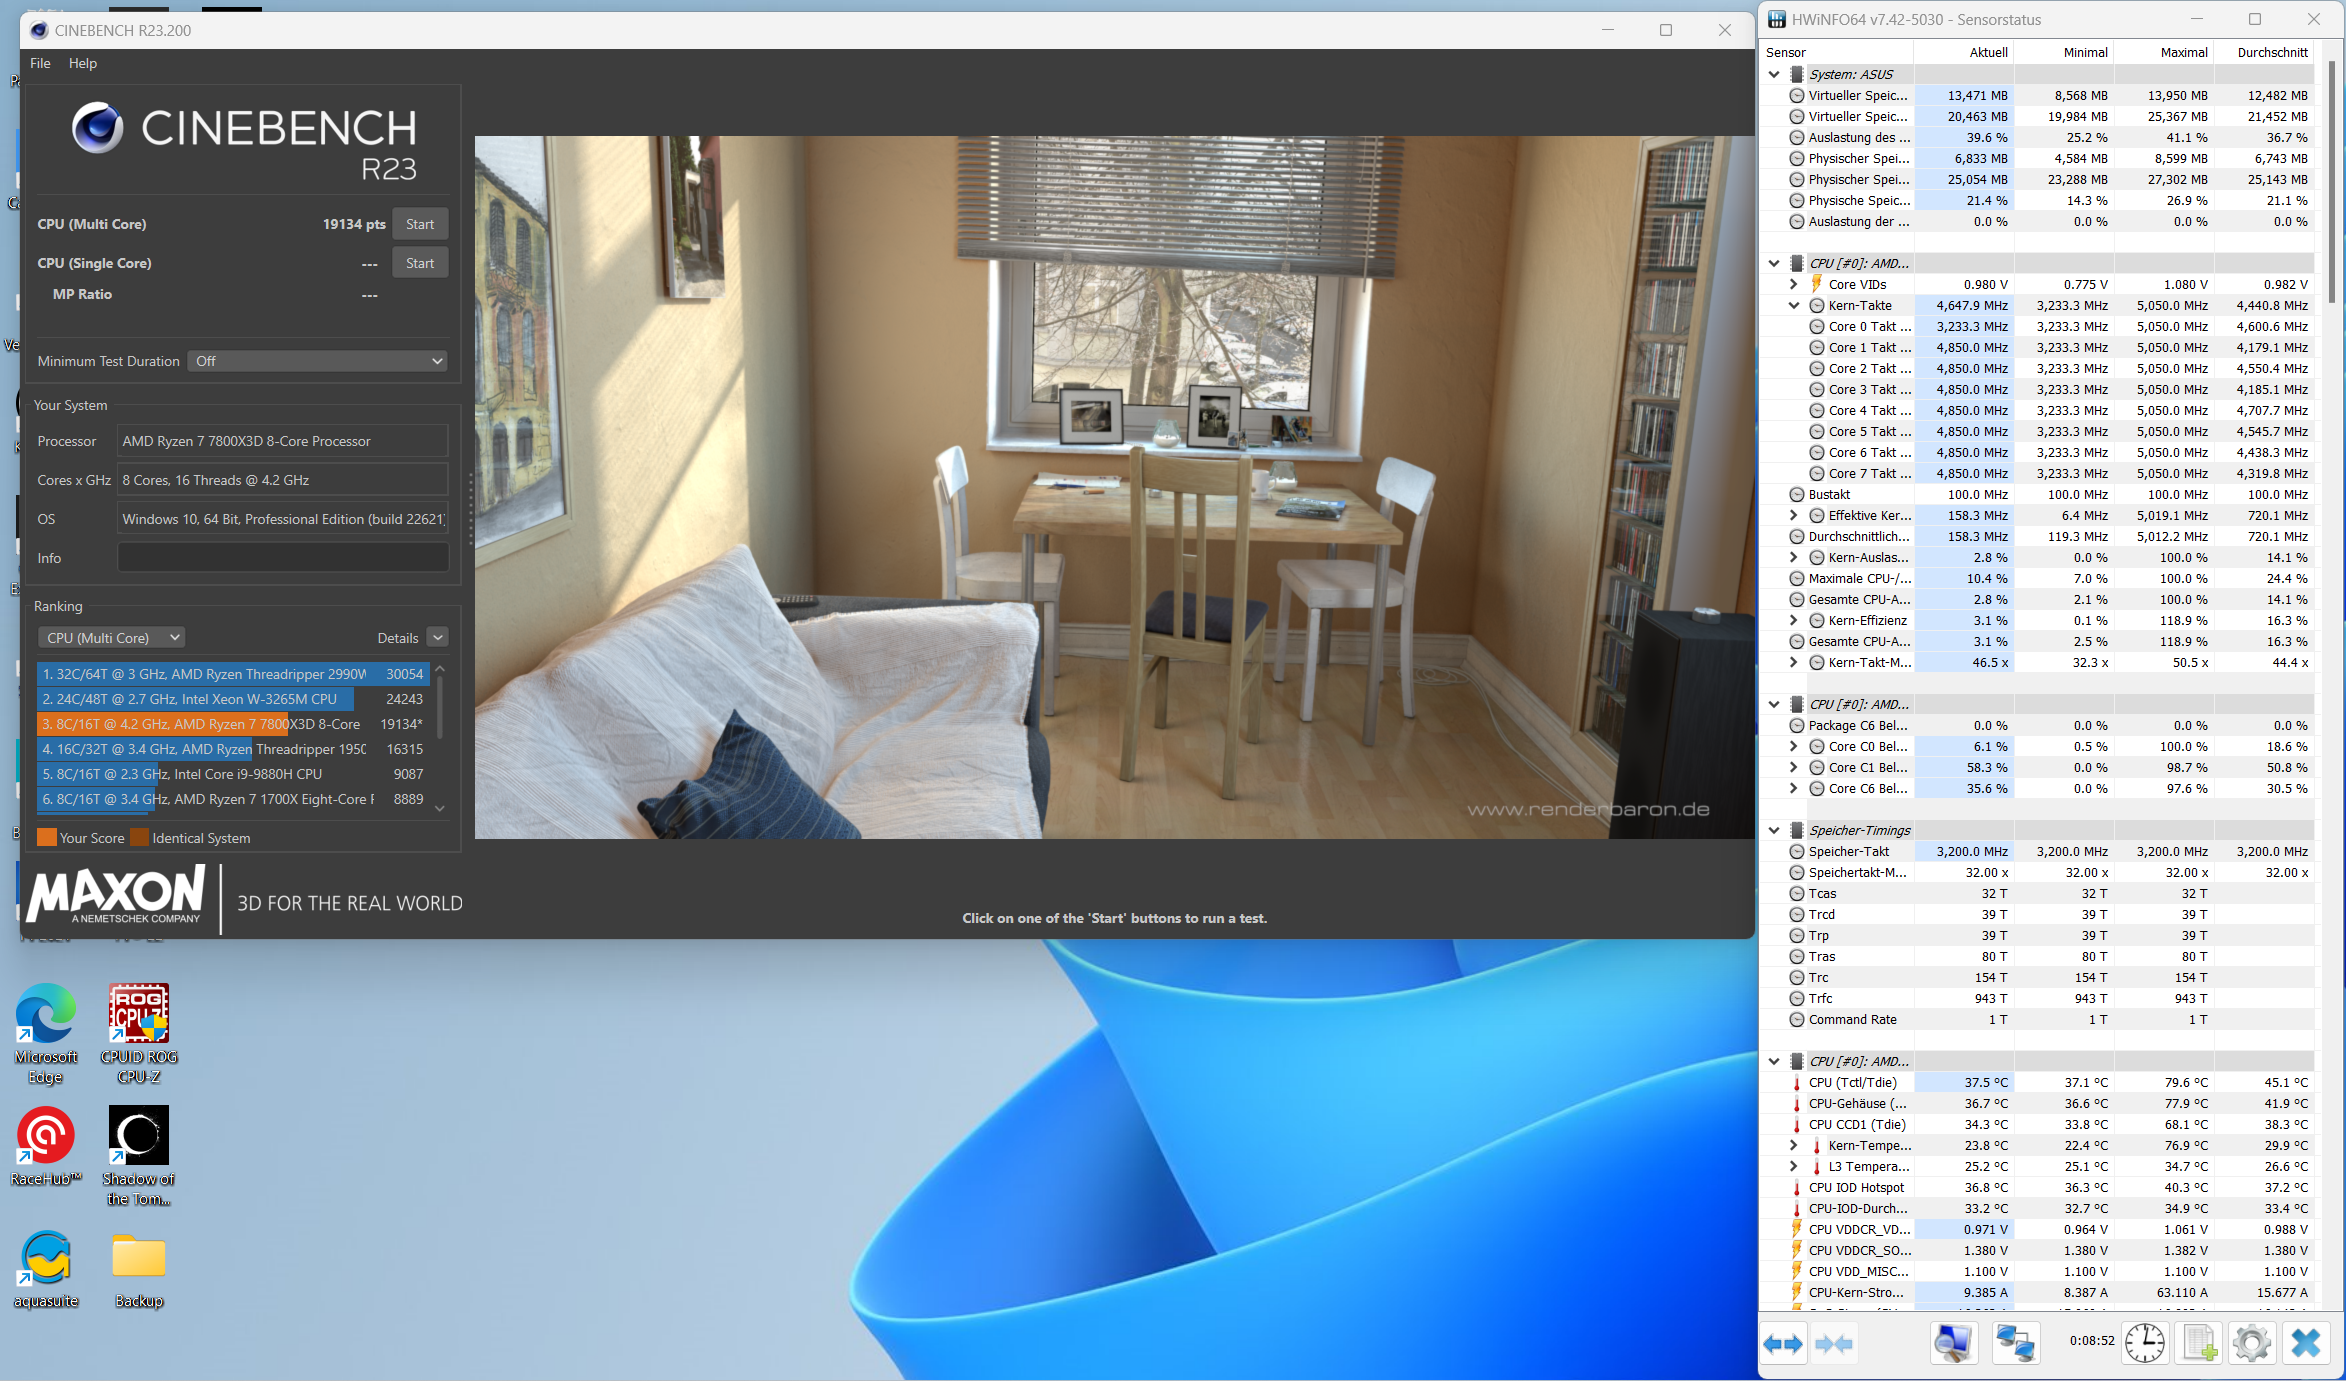The width and height of the screenshot is (2346, 1381).
Task: Click Cinebench ranking list scrollbar
Action: click(x=440, y=708)
